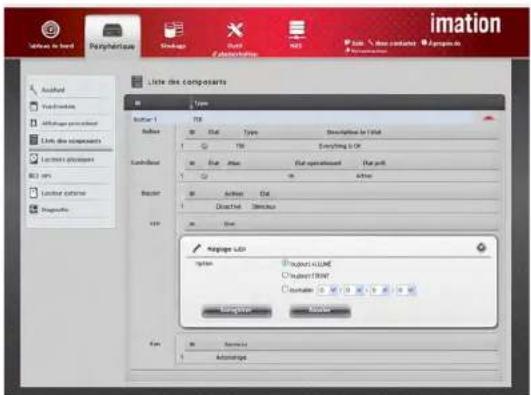
Task: Open Liste des composants in sidebar menu
Action: click(71, 141)
